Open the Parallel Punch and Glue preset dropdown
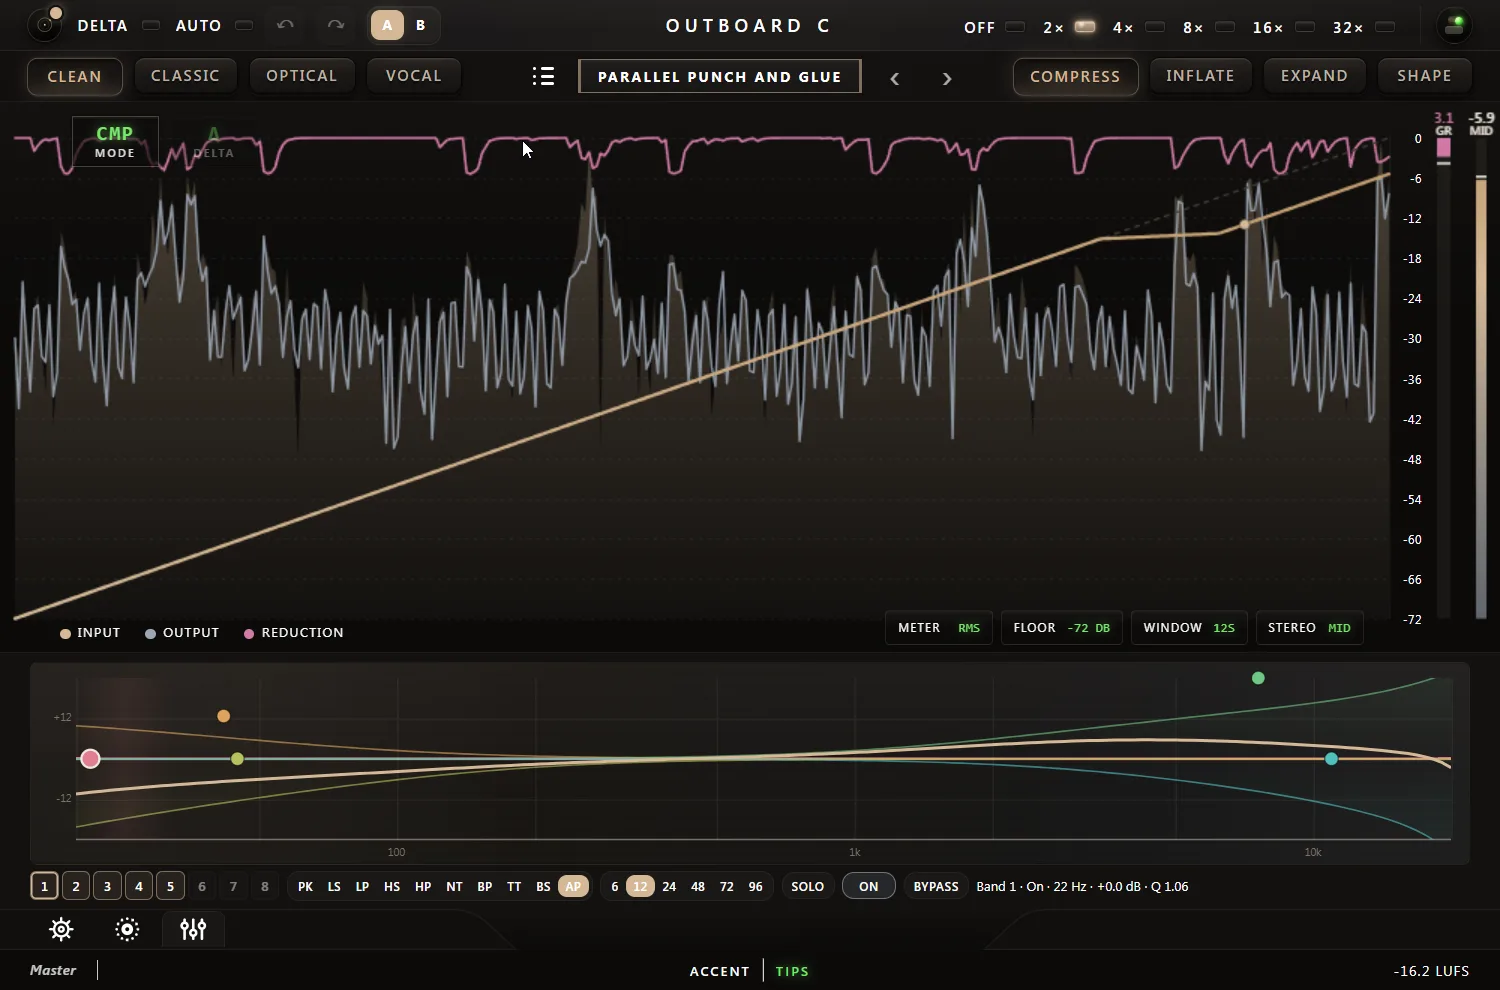 click(720, 76)
